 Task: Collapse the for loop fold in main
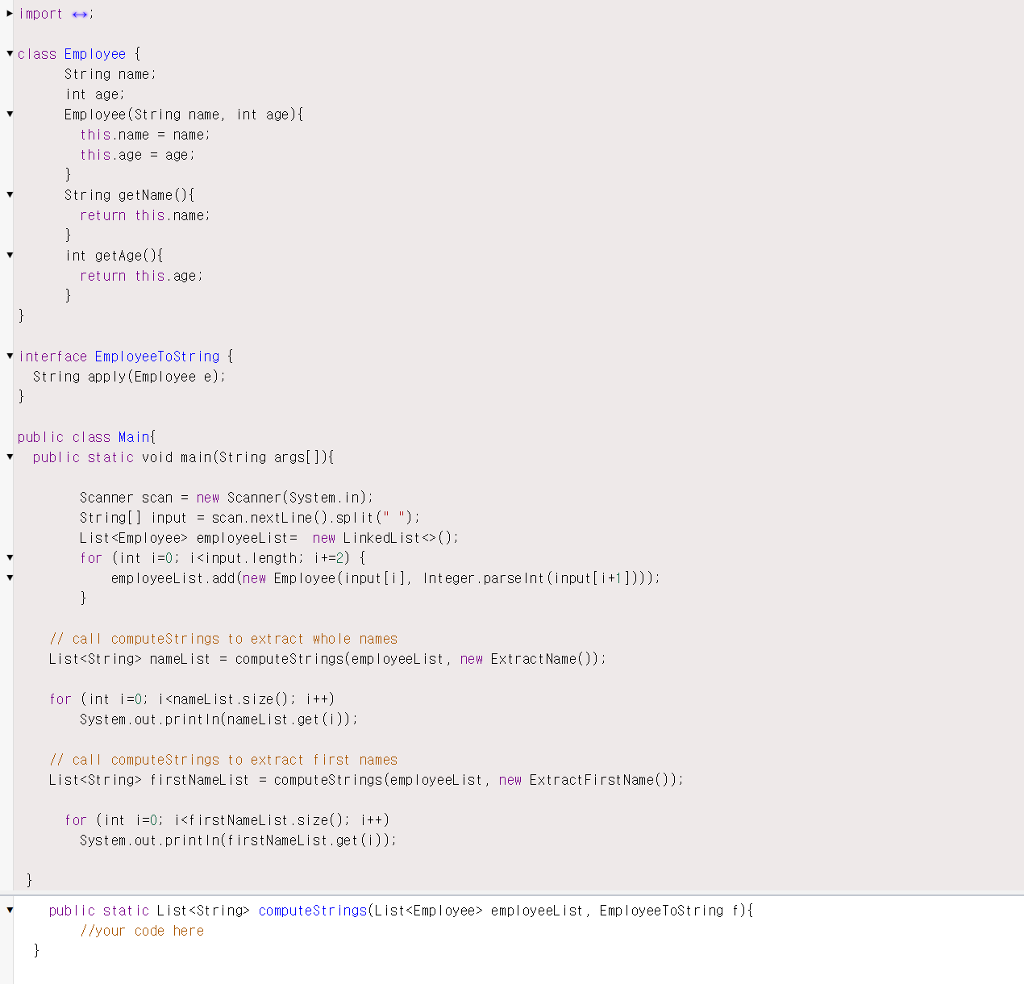click(8, 558)
